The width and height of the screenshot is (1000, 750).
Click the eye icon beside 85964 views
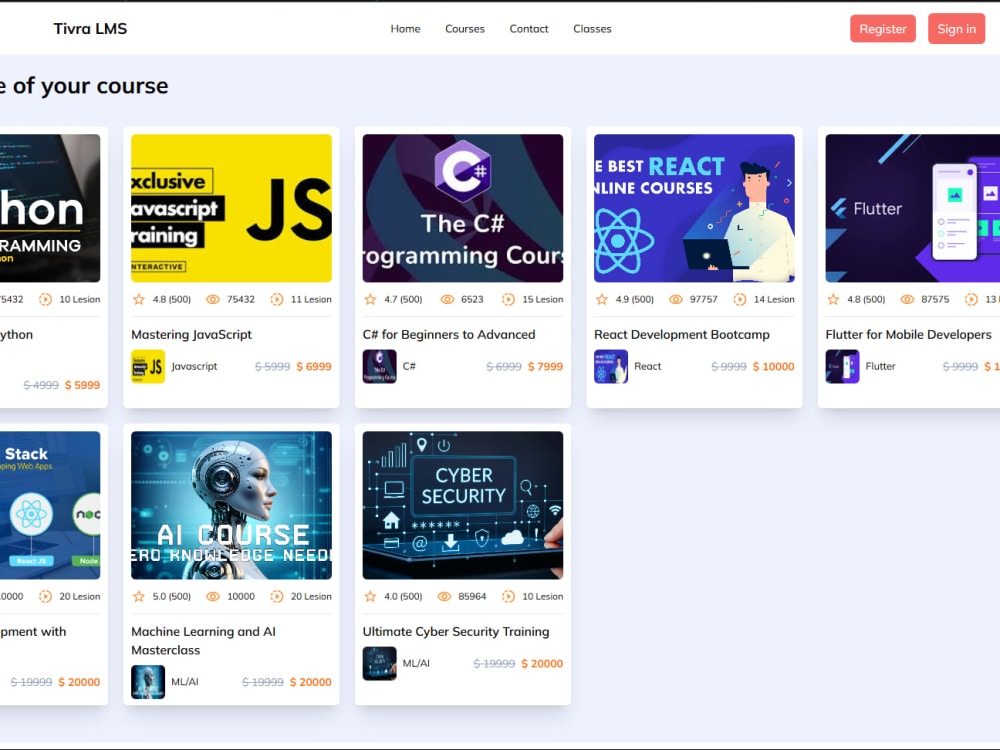[445, 596]
